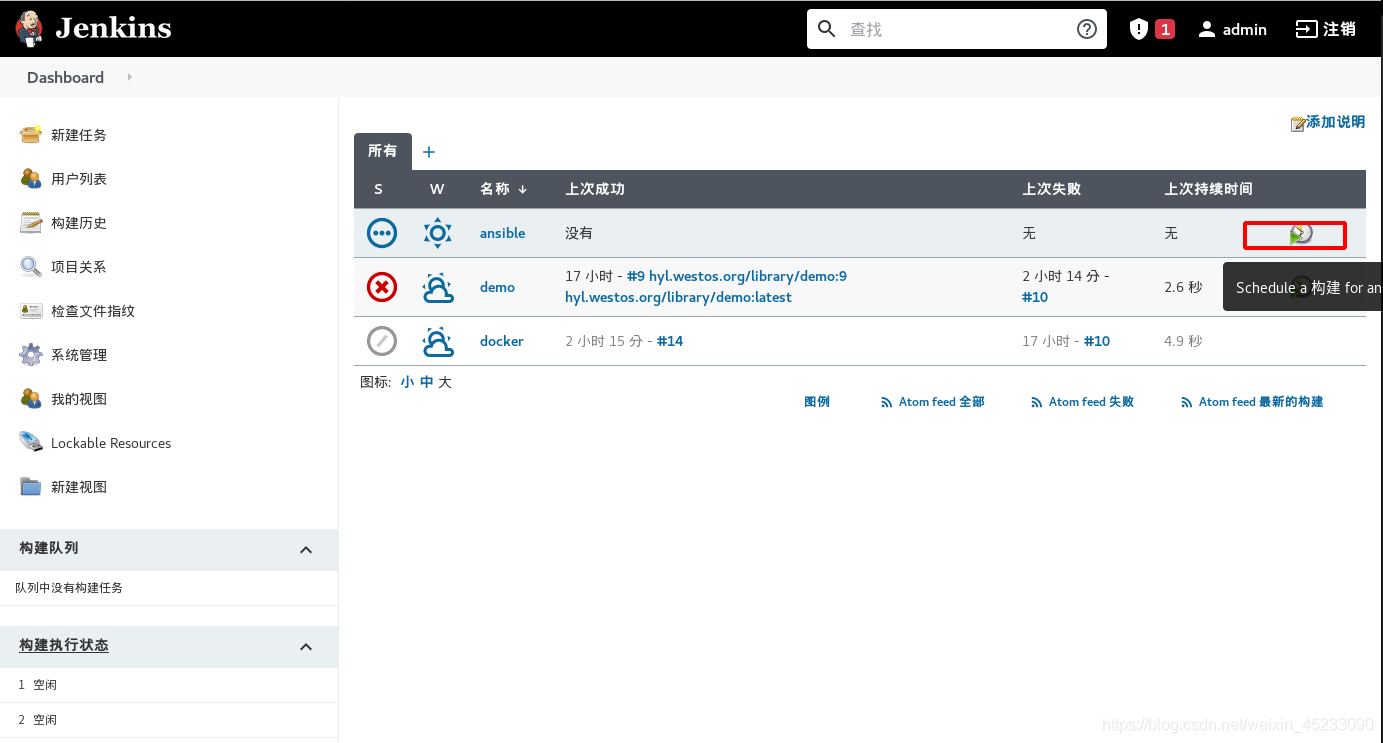
Task: Click the add description (添加说明) notepad icon
Action: click(x=1298, y=123)
